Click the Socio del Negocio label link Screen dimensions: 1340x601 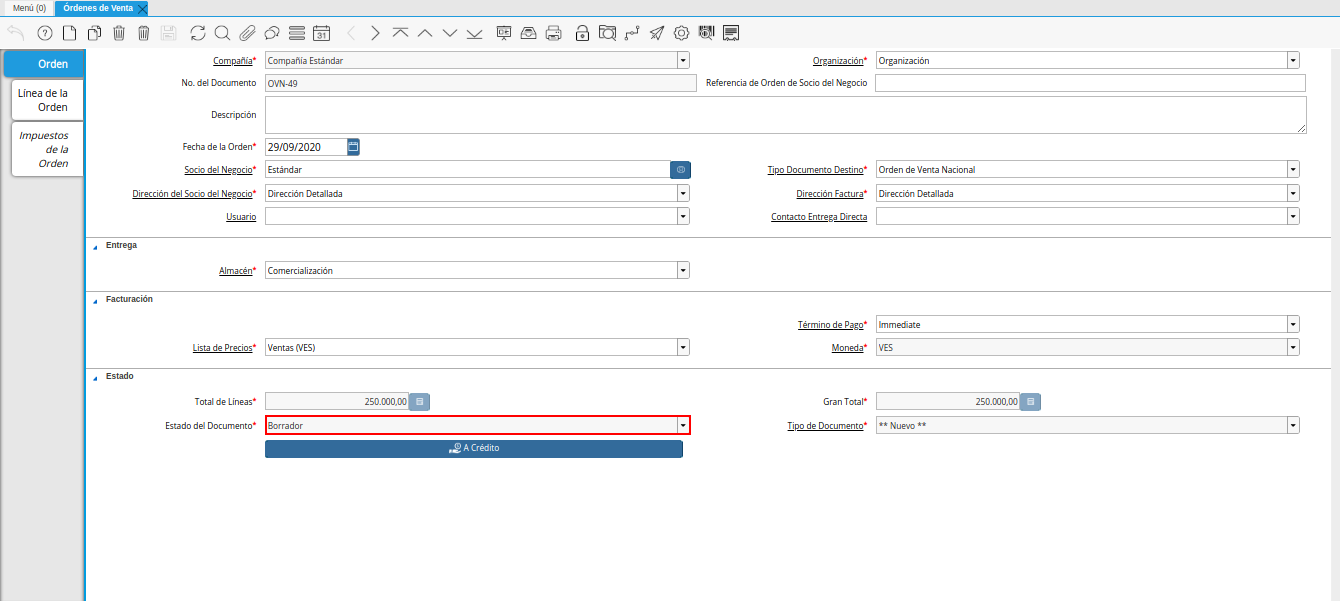pos(218,170)
